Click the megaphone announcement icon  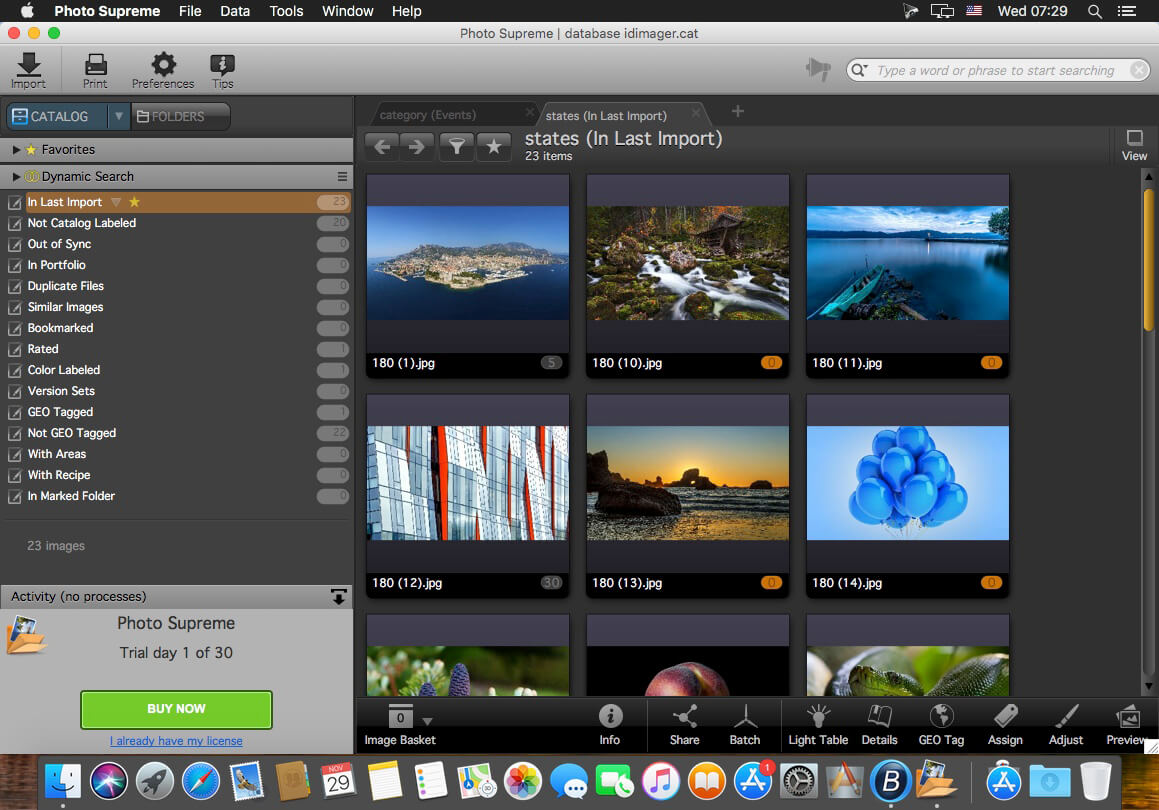pos(818,69)
